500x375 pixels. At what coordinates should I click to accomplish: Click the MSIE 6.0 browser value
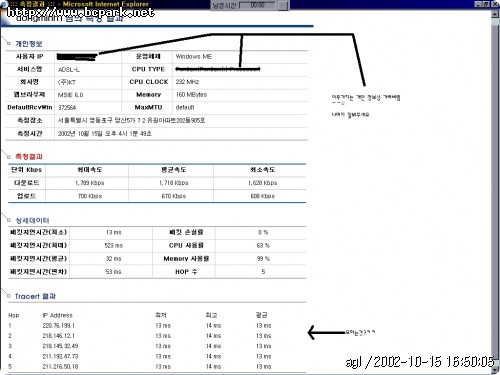[x=70, y=95]
